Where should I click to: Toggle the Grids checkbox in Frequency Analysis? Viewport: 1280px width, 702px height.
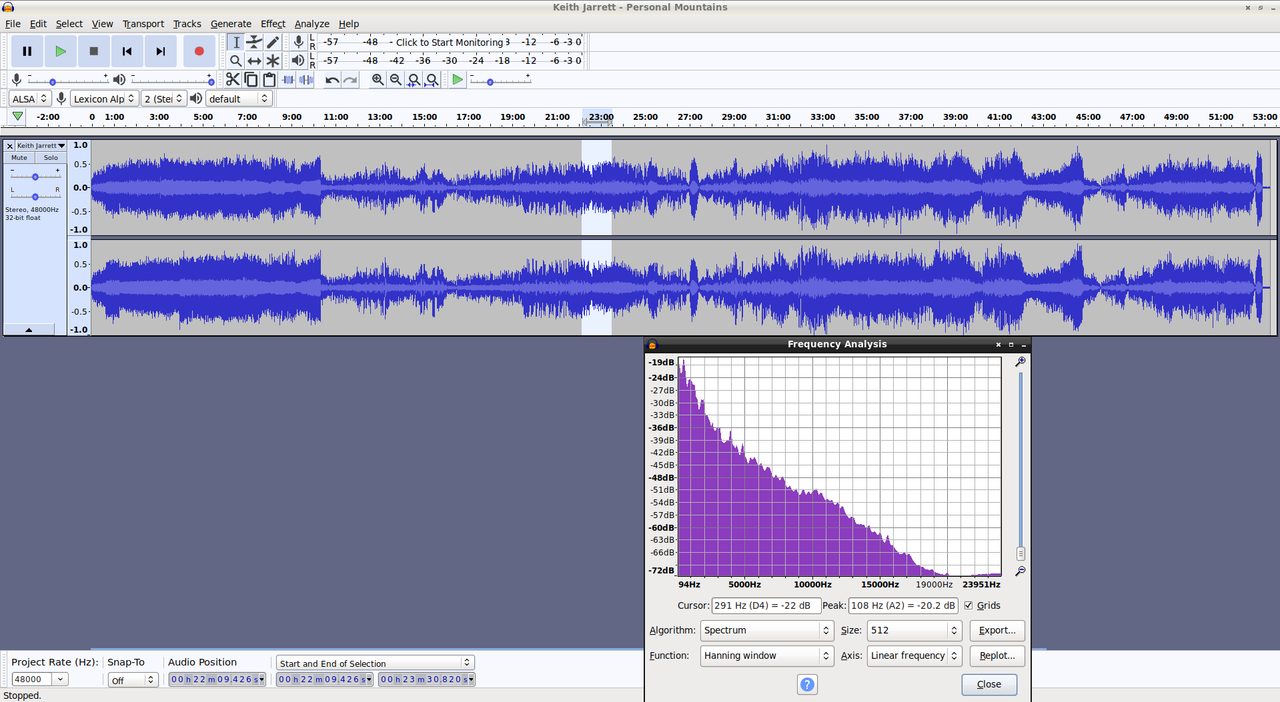click(968, 605)
